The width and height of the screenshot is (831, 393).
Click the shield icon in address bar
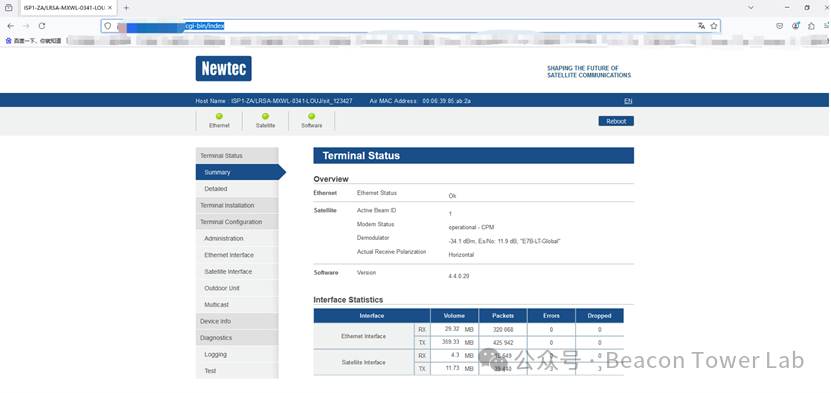(108, 25)
